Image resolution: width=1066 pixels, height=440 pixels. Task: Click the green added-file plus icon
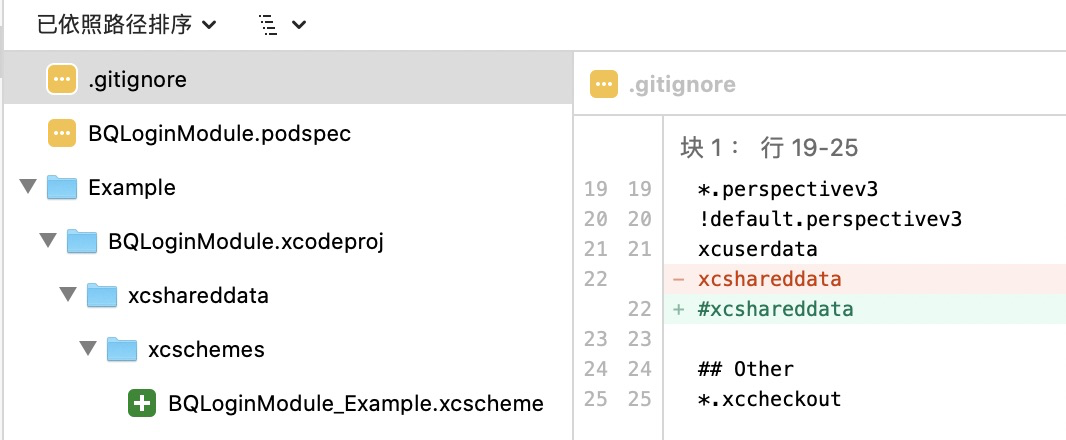(141, 403)
